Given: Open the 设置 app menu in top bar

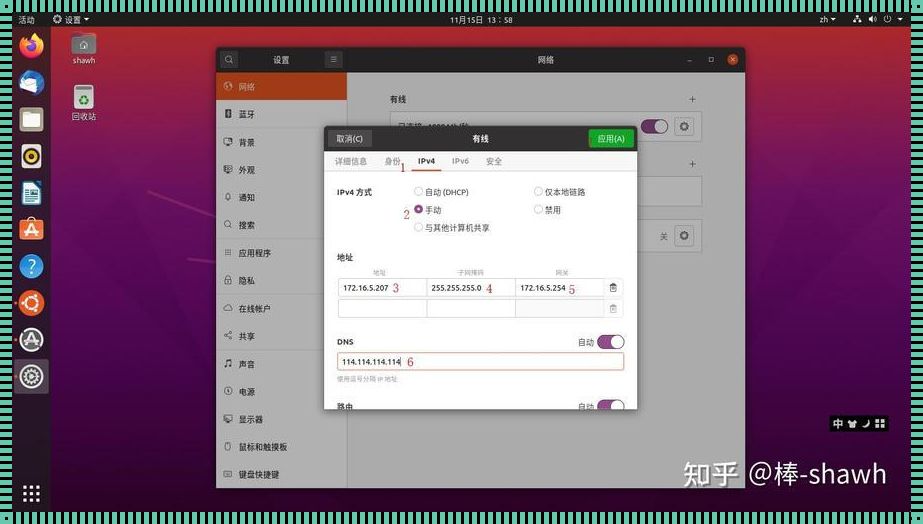Looking at the screenshot, I should (x=71, y=19).
